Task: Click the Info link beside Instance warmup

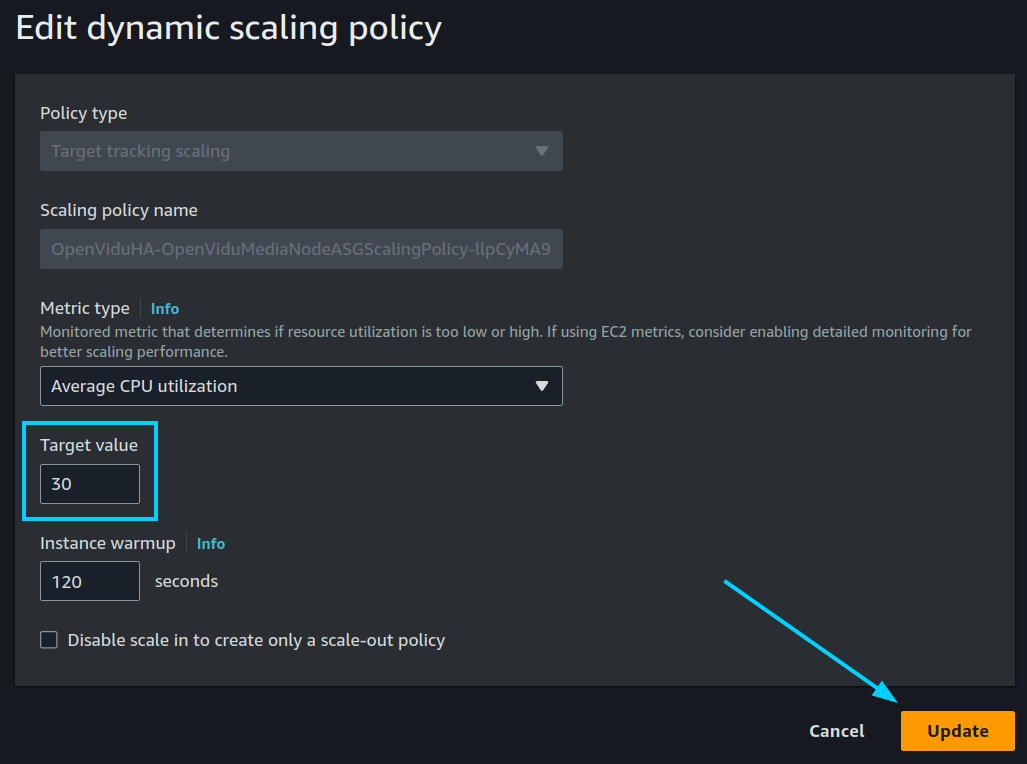Action: pos(210,543)
